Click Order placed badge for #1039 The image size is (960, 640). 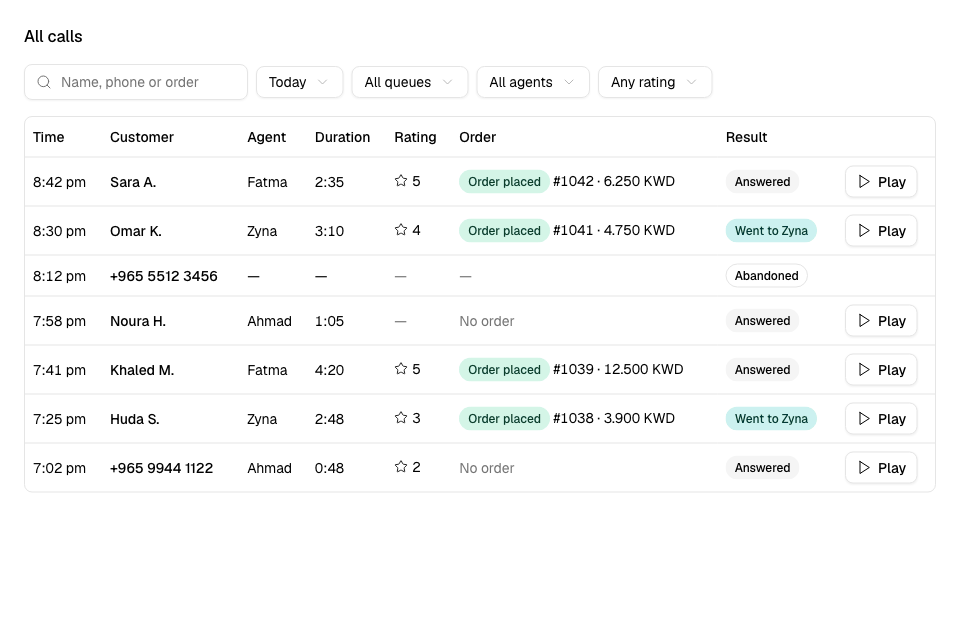point(504,369)
